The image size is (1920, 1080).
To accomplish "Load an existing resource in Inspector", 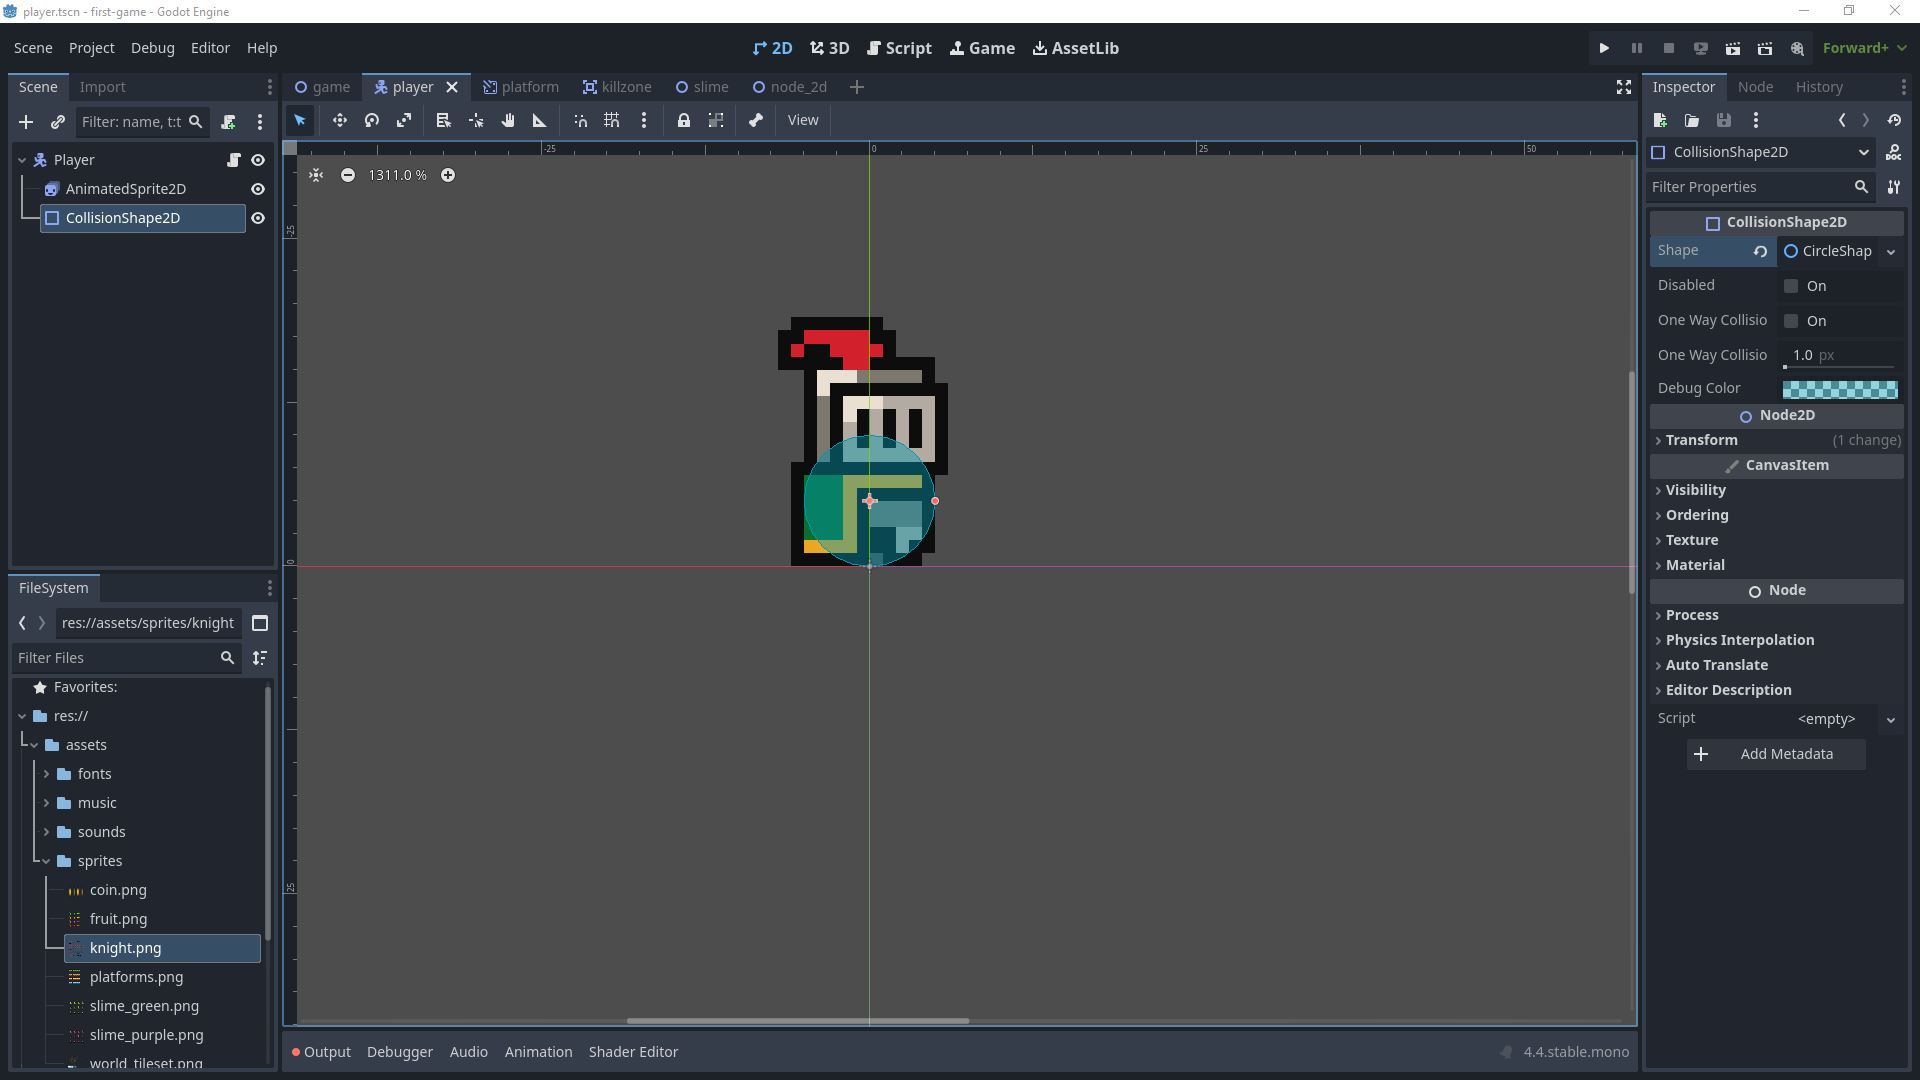I will coord(1692,121).
